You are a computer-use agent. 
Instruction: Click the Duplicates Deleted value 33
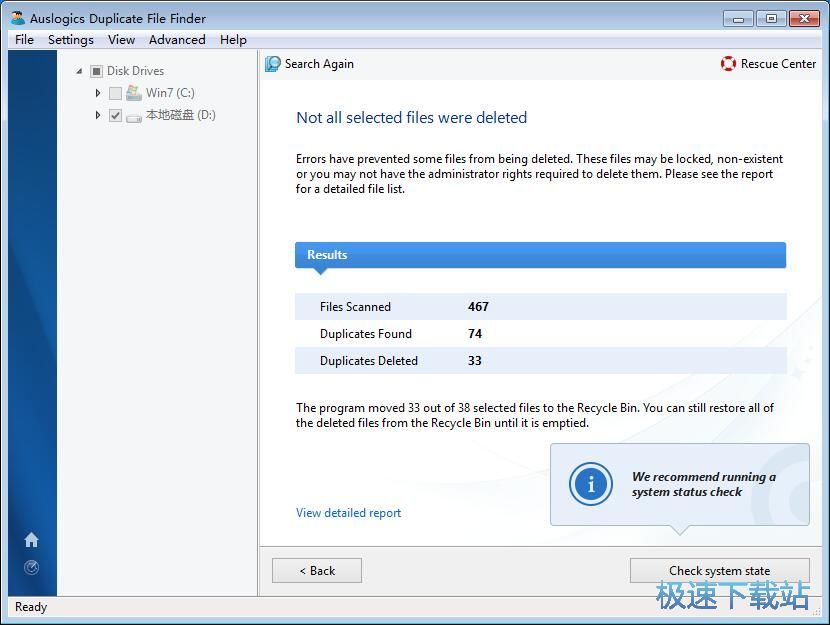point(475,361)
